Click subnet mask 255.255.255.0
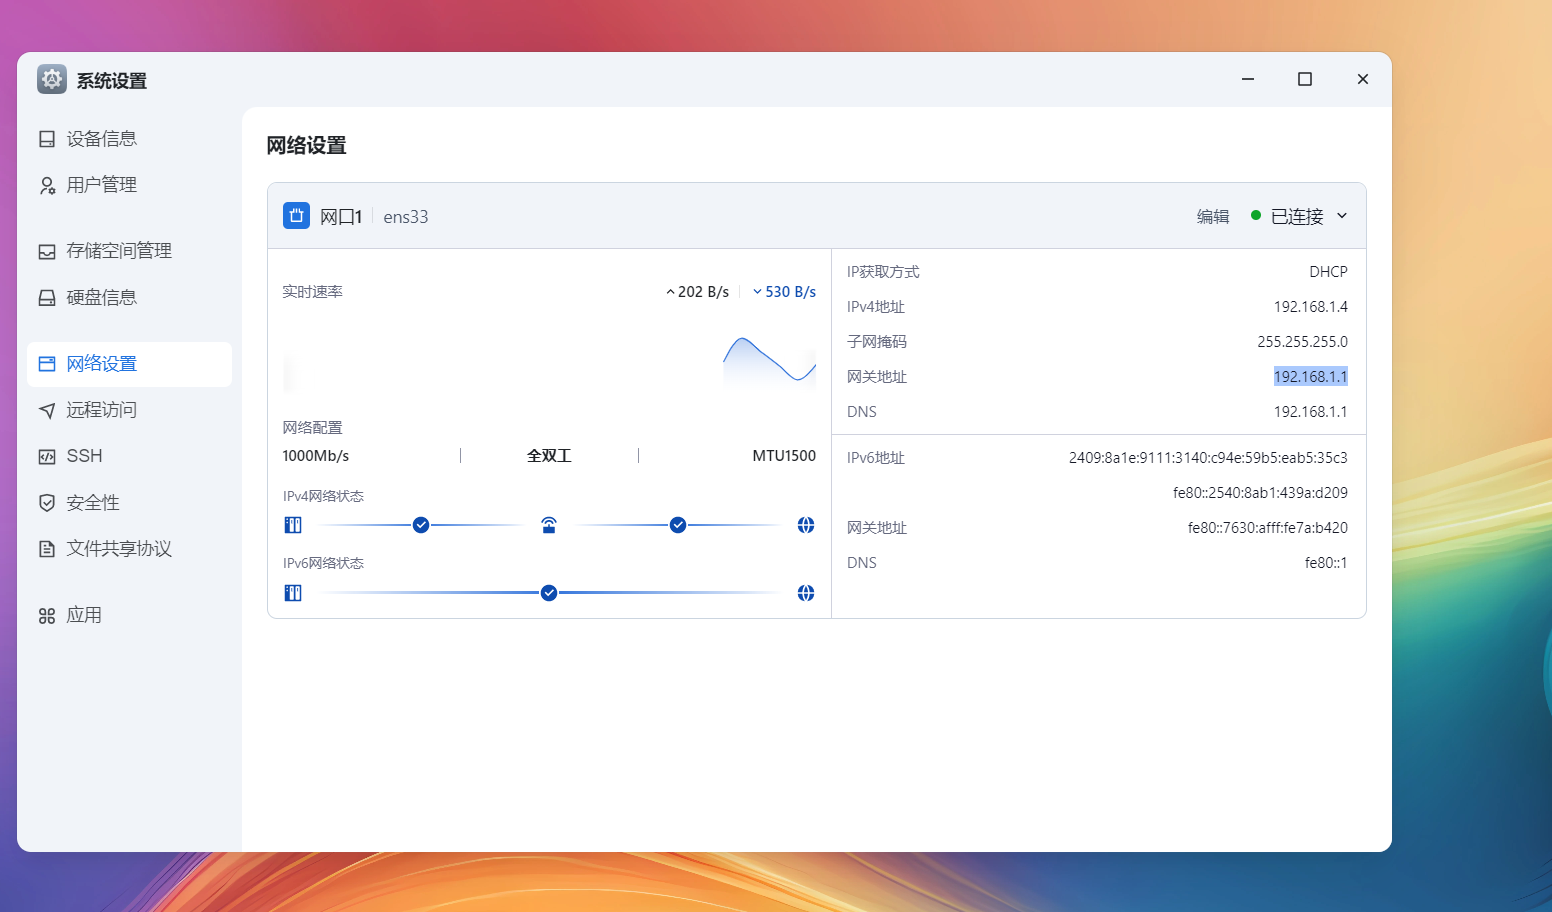 click(x=1302, y=342)
